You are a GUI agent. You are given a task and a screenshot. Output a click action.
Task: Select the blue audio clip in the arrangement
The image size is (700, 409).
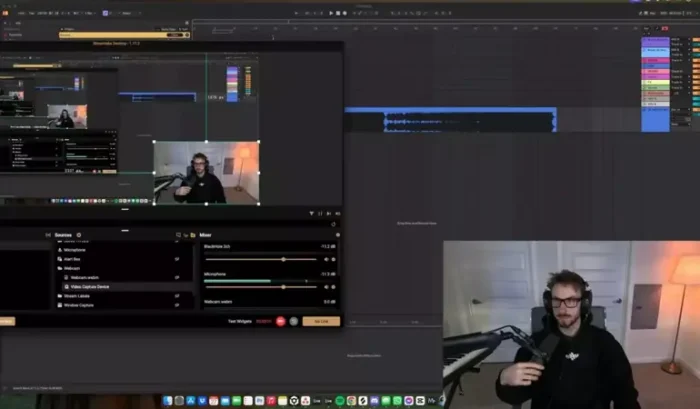pos(450,120)
